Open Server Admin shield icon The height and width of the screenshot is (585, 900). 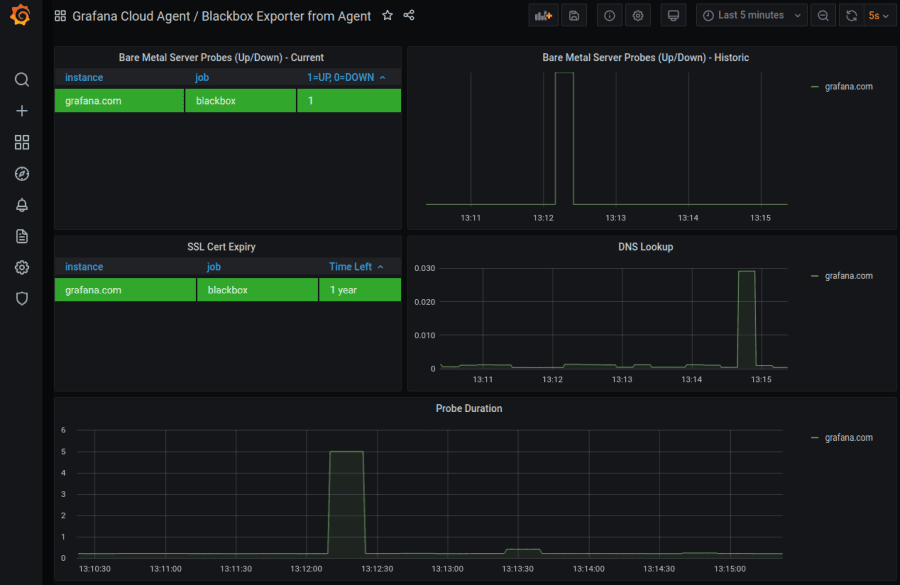click(22, 299)
